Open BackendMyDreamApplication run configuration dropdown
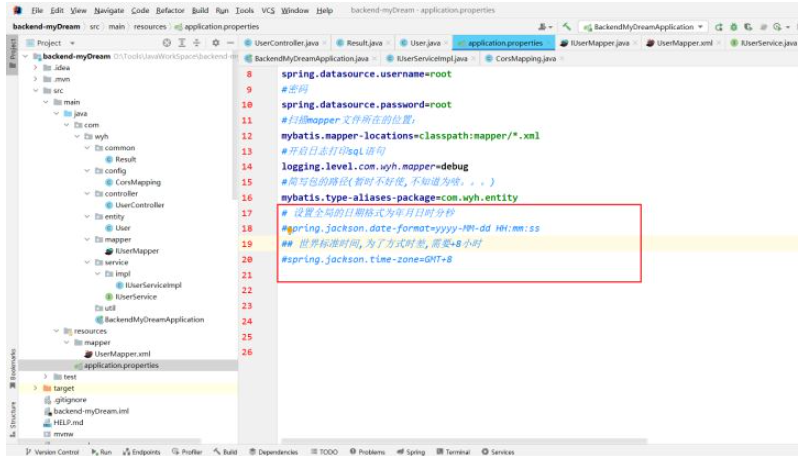The height and width of the screenshot is (456, 798). 645,27
